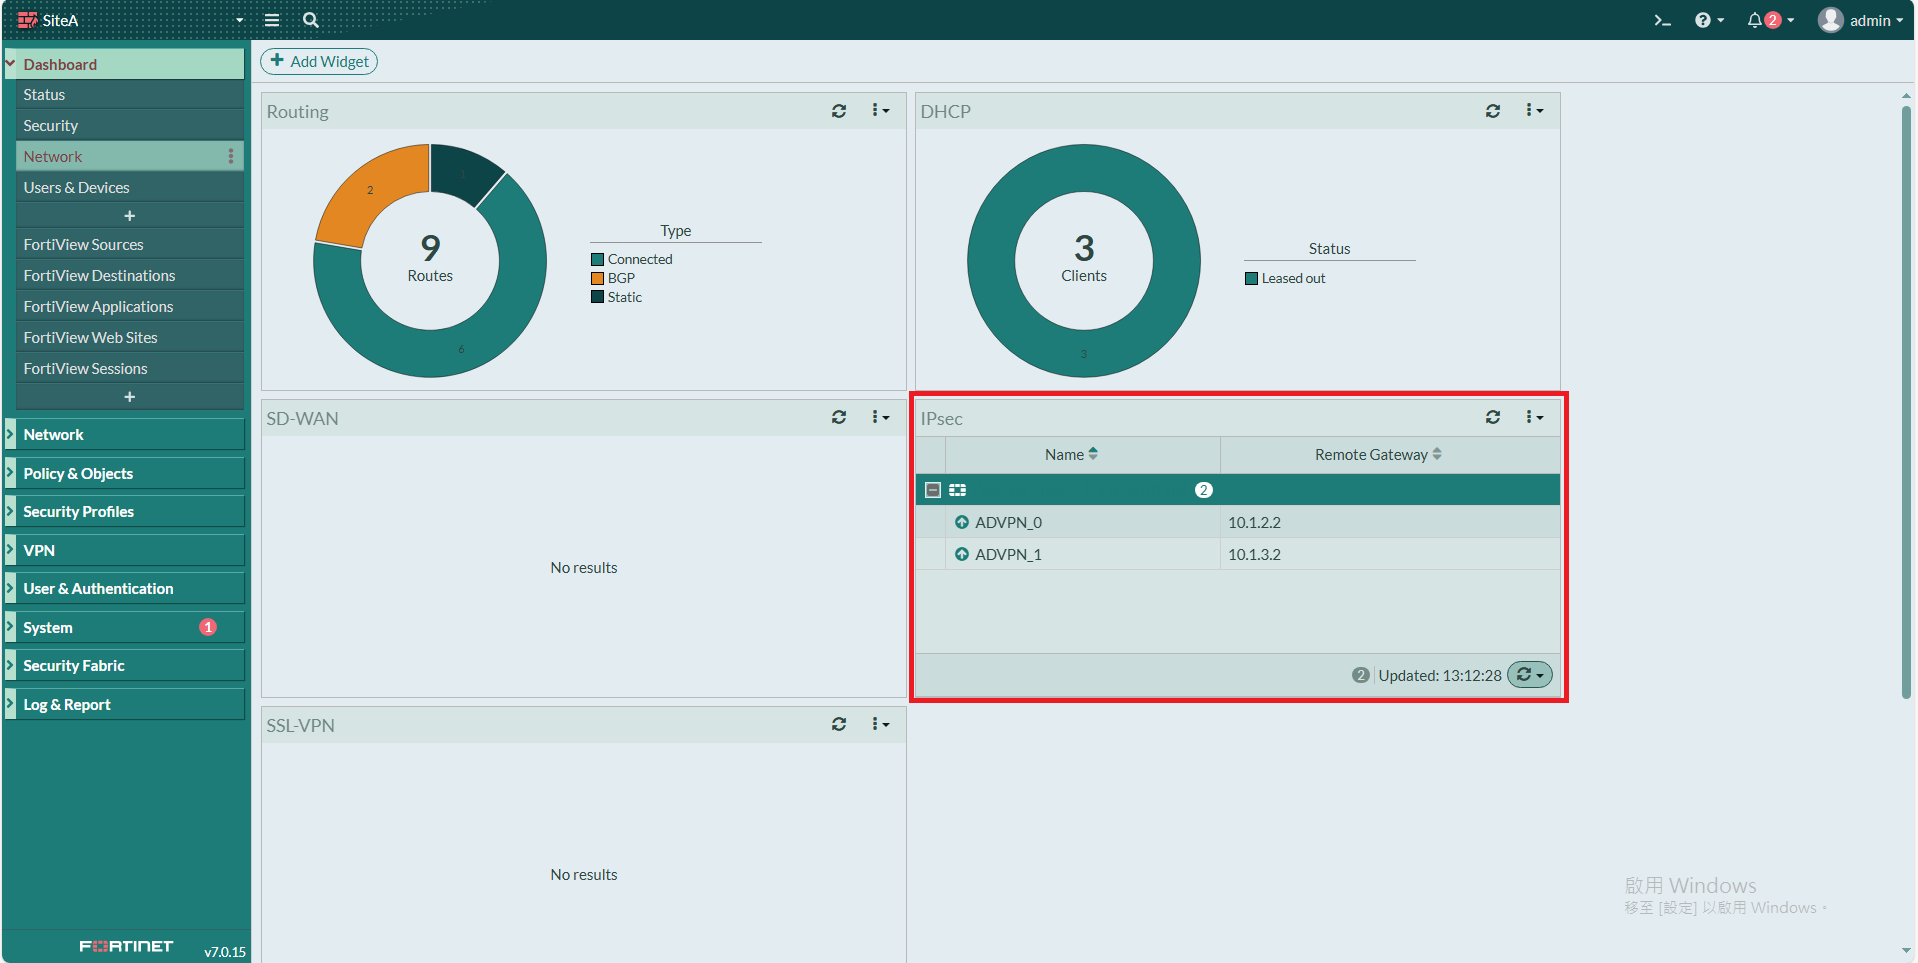This screenshot has height=963, width=1918.
Task: Open SD-WAN widget options menu
Action: pyautogui.click(x=880, y=417)
